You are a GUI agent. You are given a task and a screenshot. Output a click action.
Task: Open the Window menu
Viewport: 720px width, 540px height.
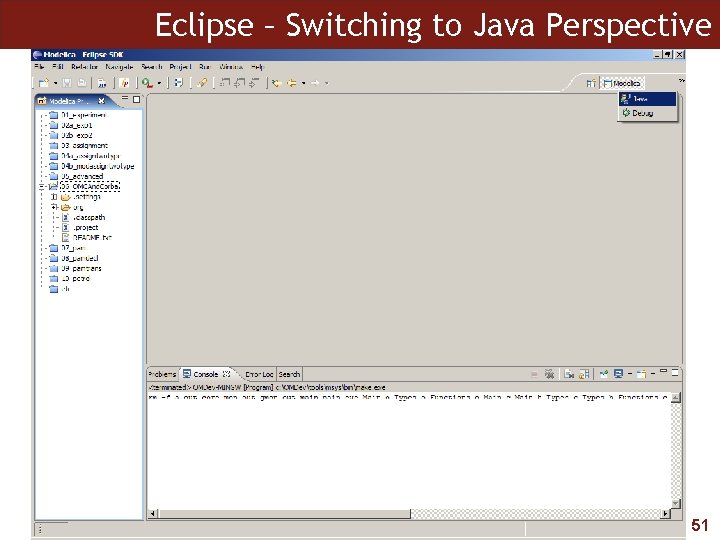pyautogui.click(x=231, y=67)
